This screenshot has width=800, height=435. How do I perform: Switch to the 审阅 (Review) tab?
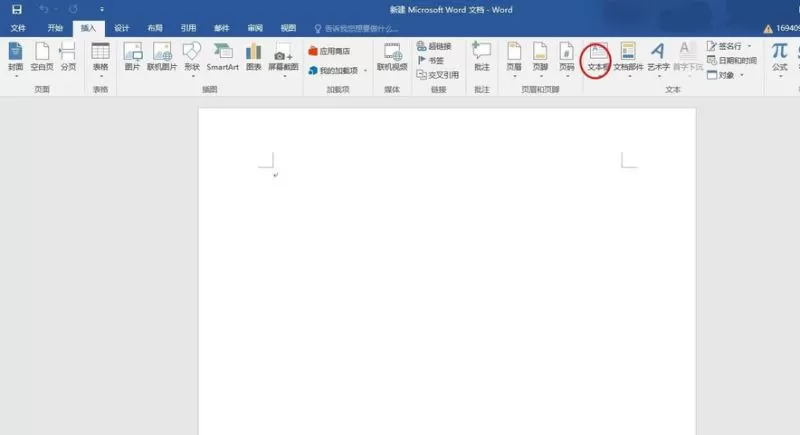(x=255, y=28)
